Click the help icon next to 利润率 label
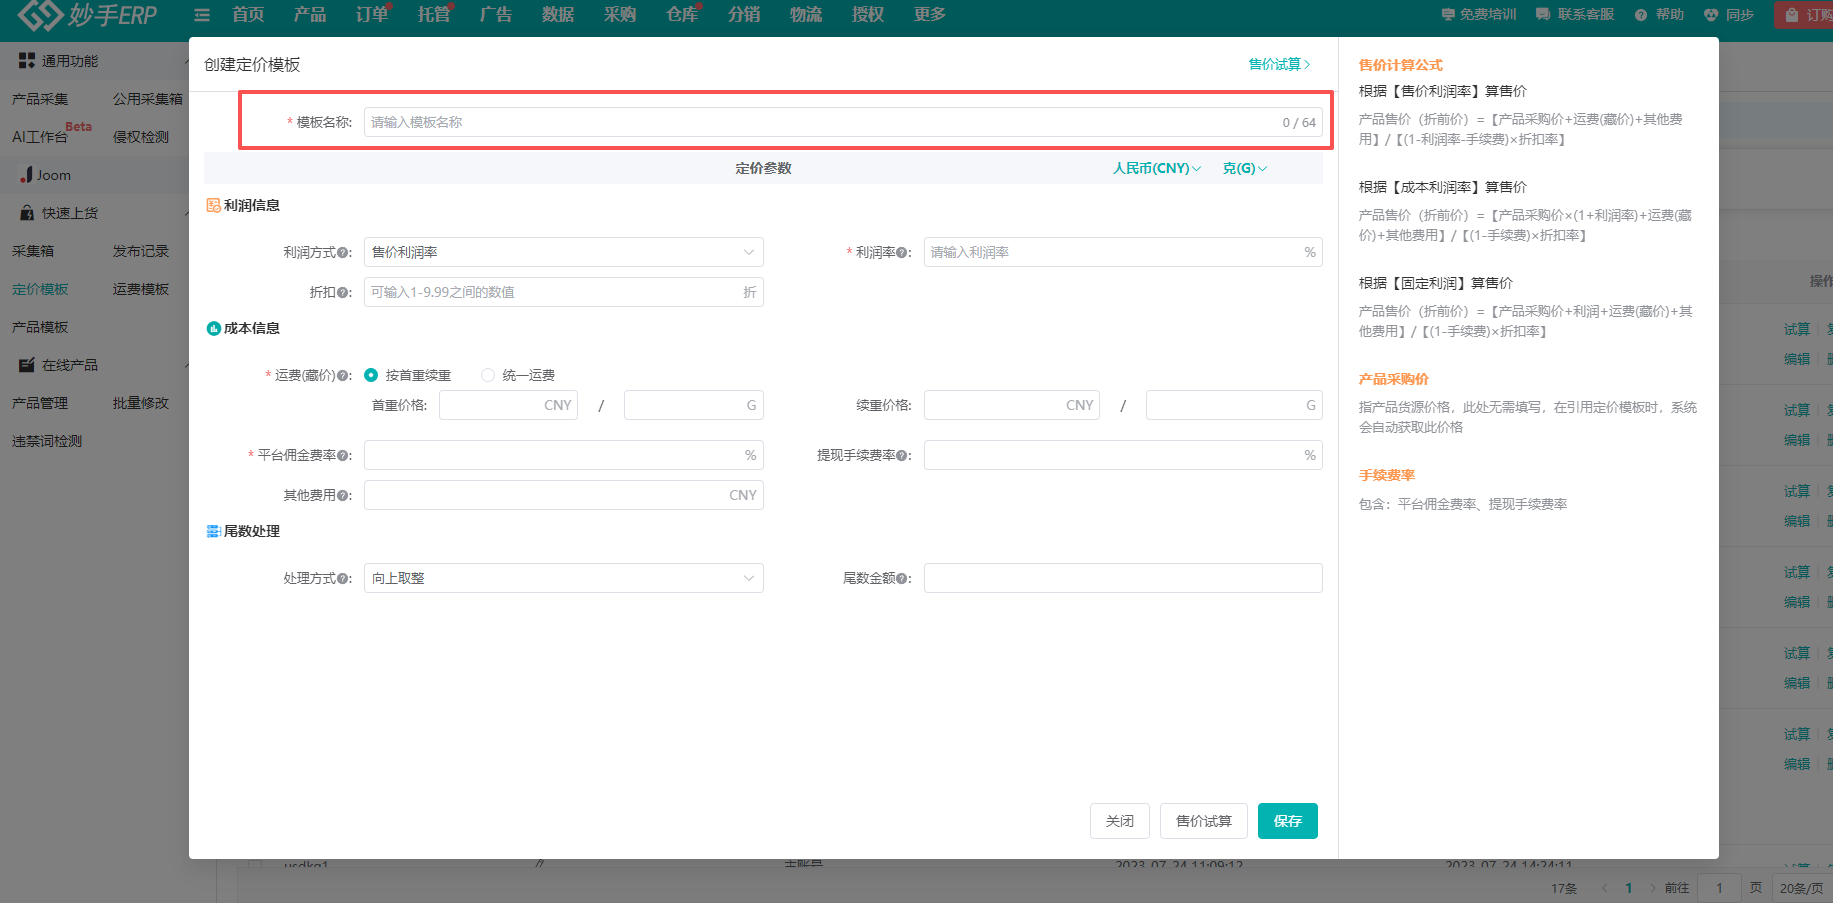This screenshot has height=903, width=1833. tap(903, 253)
